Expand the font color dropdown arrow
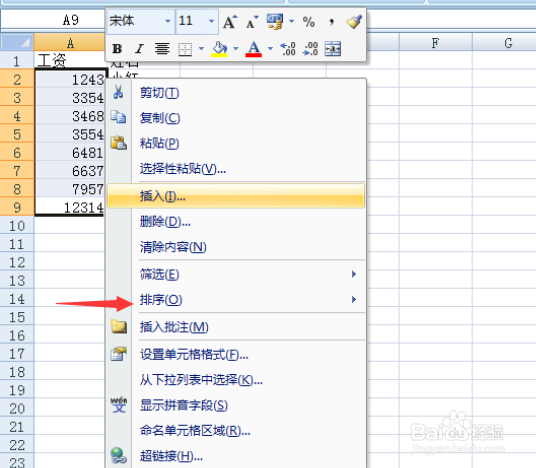 [x=270, y=49]
